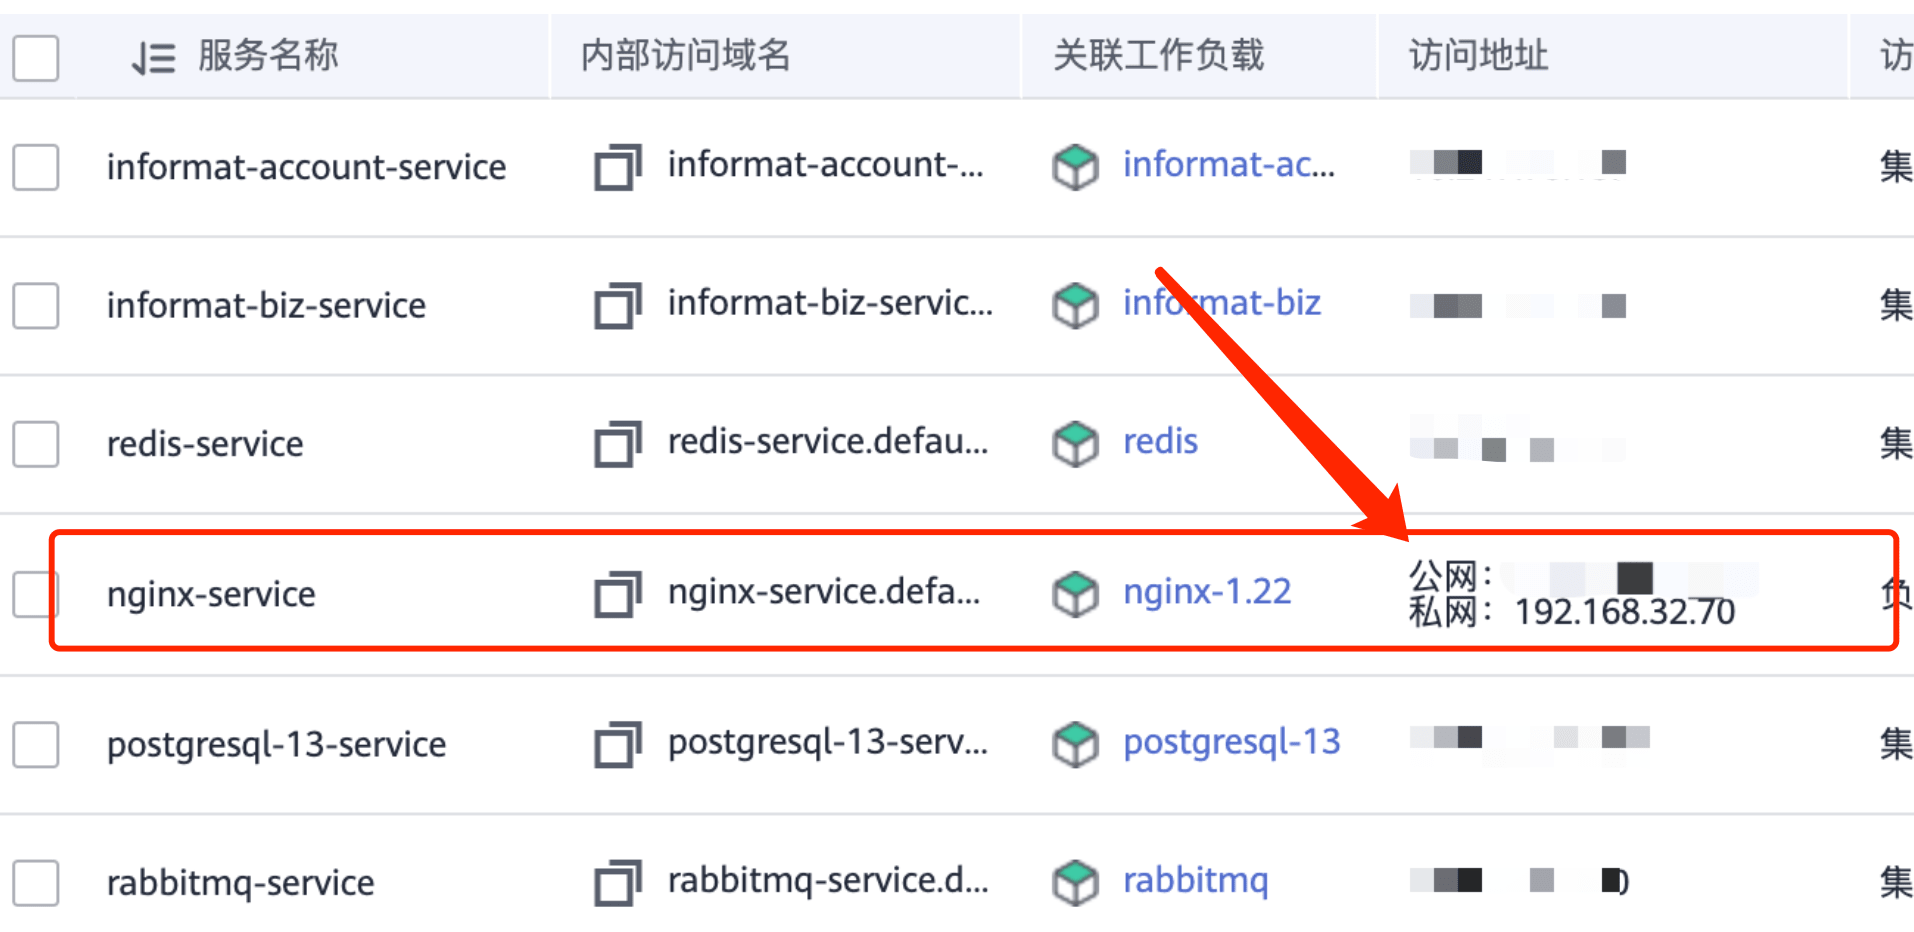
Task: Click the copy icon beside informat-account-service domain
Action: [x=615, y=168]
